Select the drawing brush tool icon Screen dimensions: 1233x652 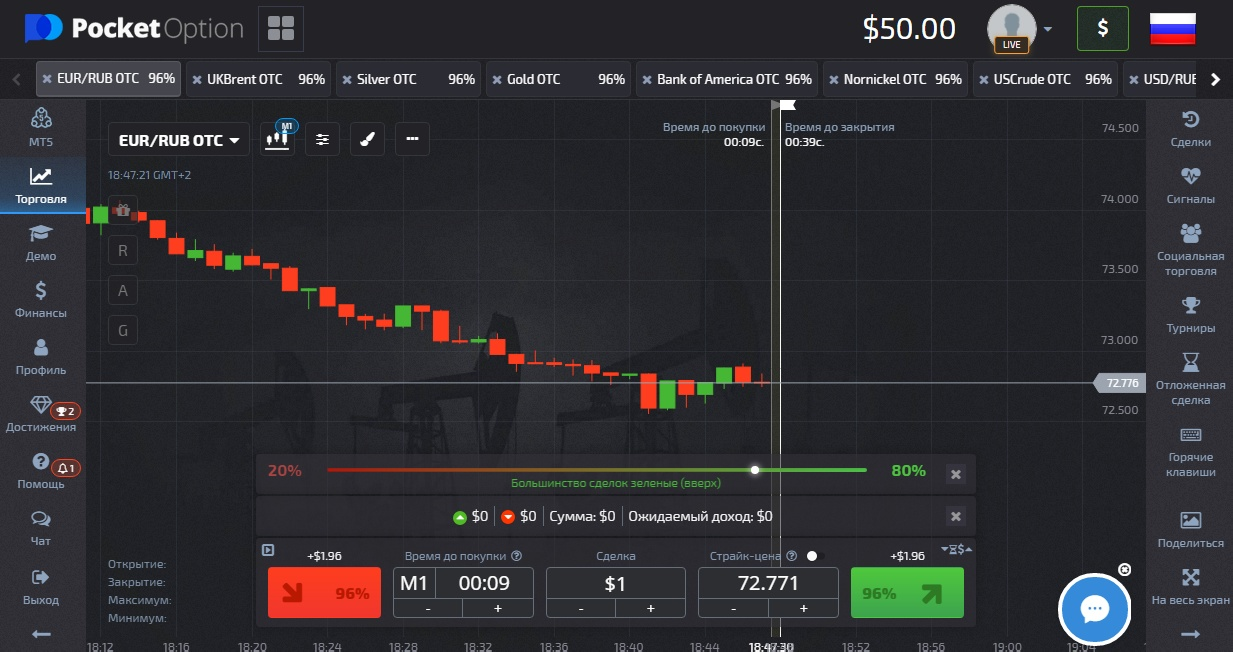point(367,140)
